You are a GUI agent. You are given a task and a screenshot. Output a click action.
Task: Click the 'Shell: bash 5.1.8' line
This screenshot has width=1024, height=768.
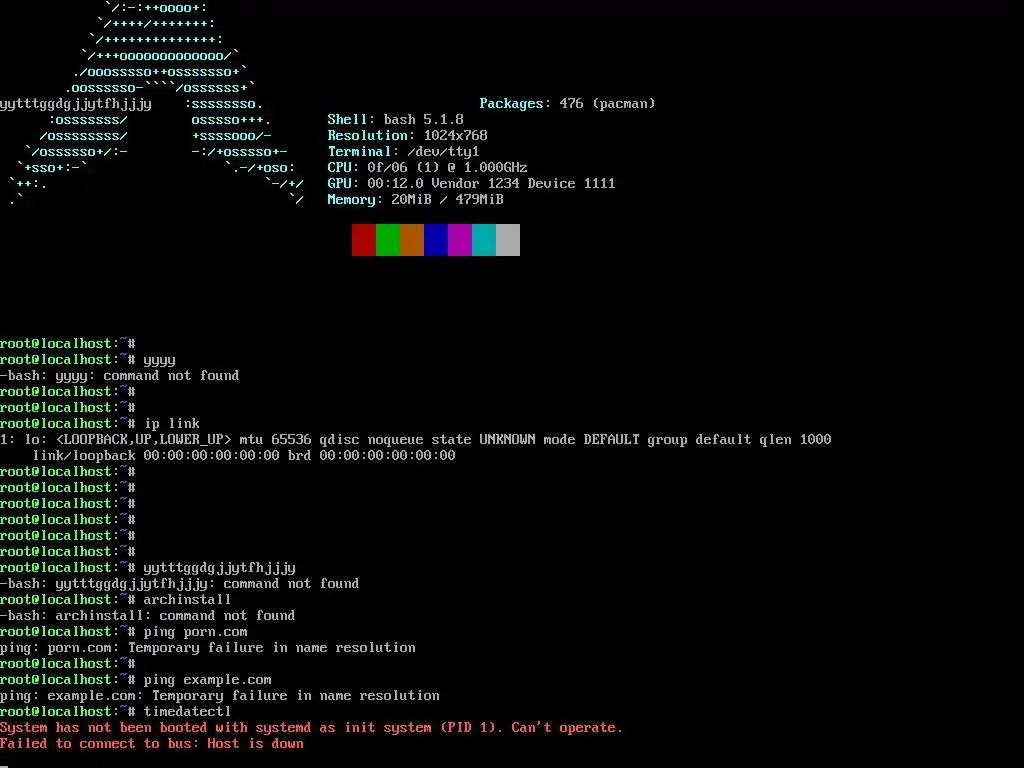395,120
